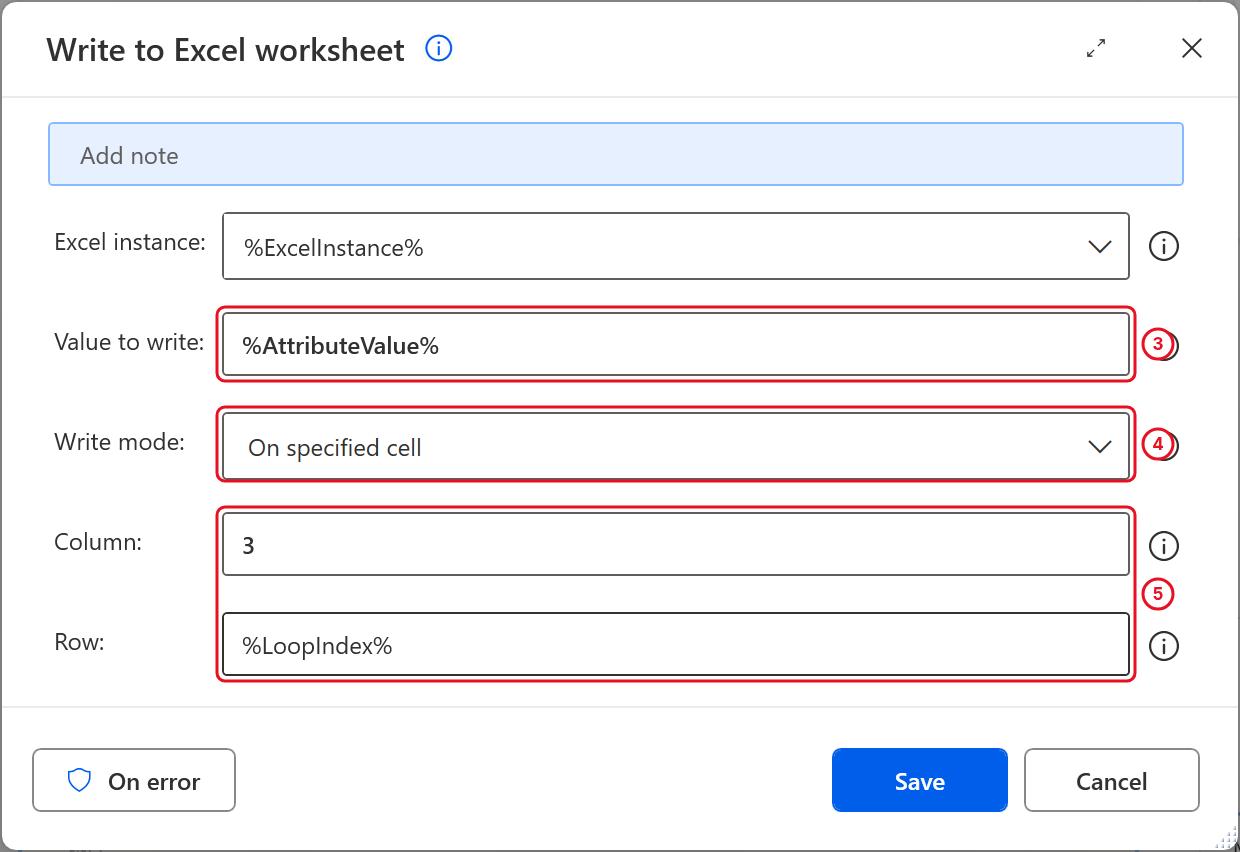Close the Write to Excel worksheet dialog
The width and height of the screenshot is (1240, 852).
coord(1191,48)
